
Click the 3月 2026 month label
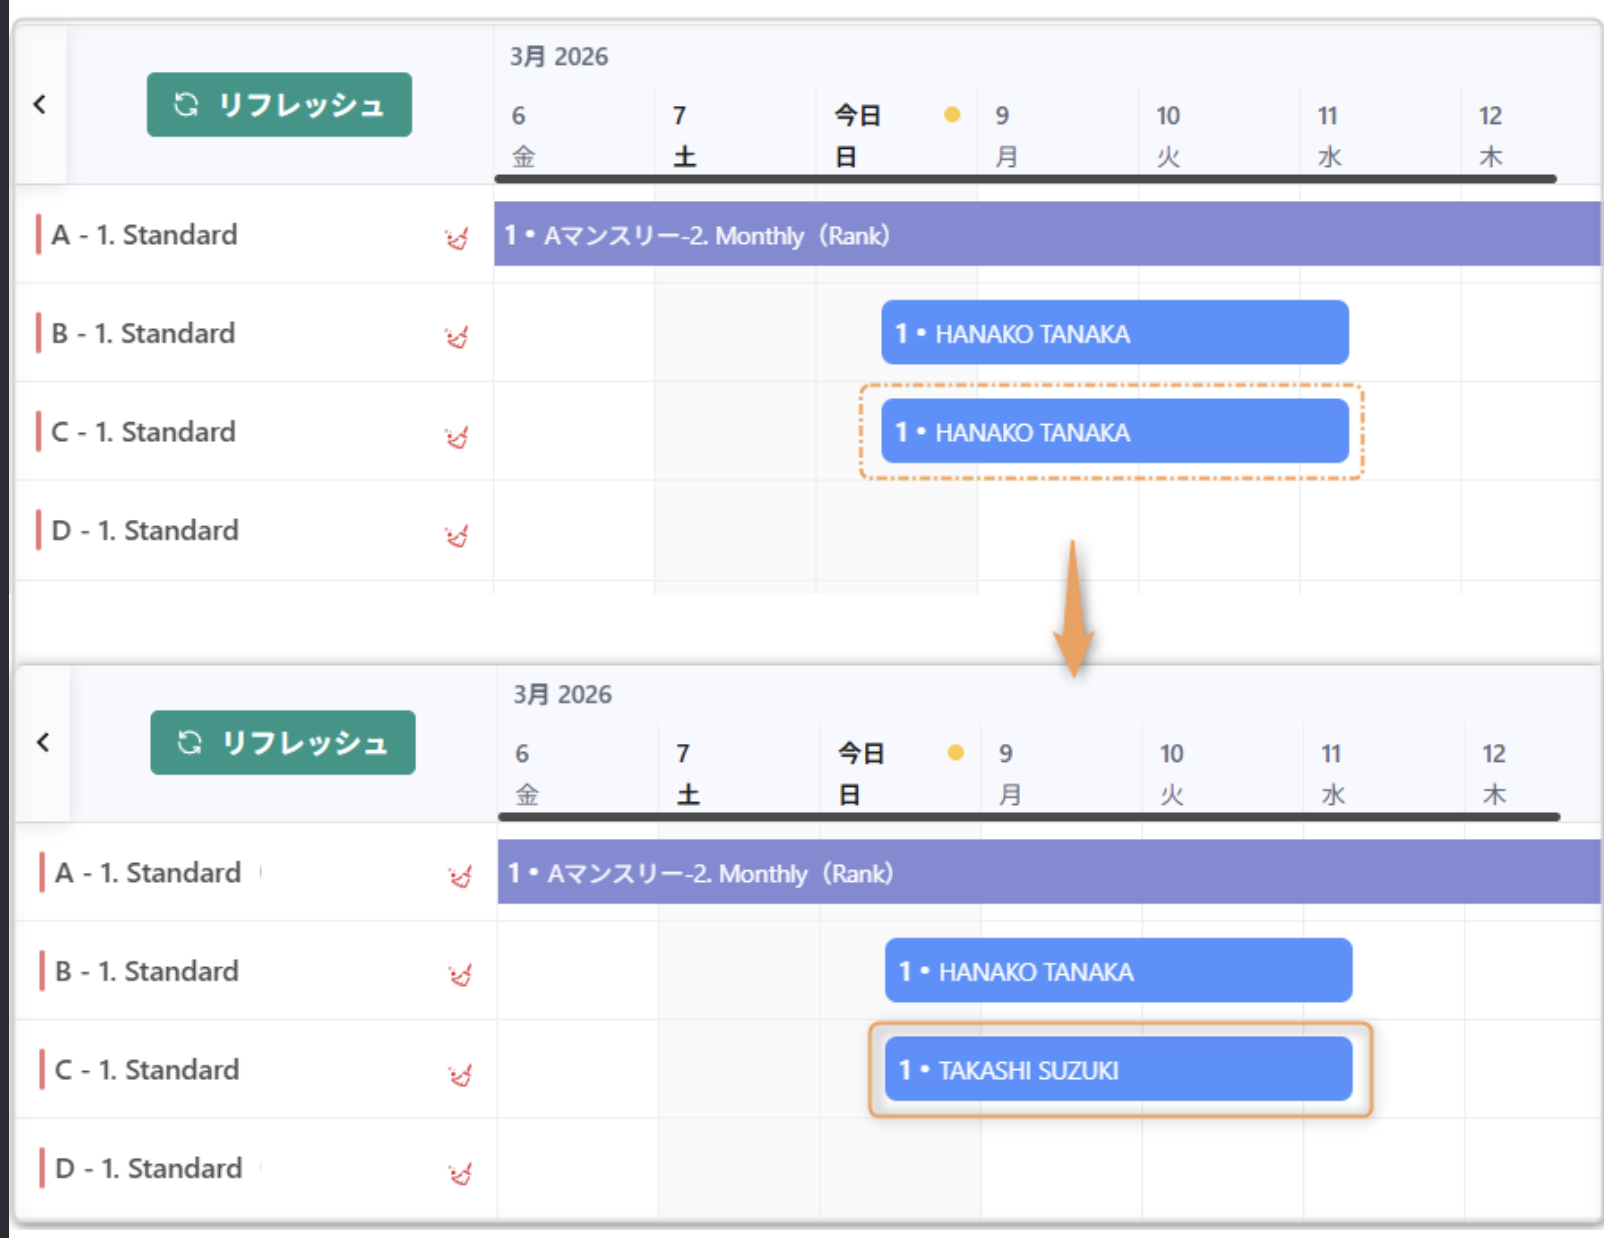(x=557, y=57)
